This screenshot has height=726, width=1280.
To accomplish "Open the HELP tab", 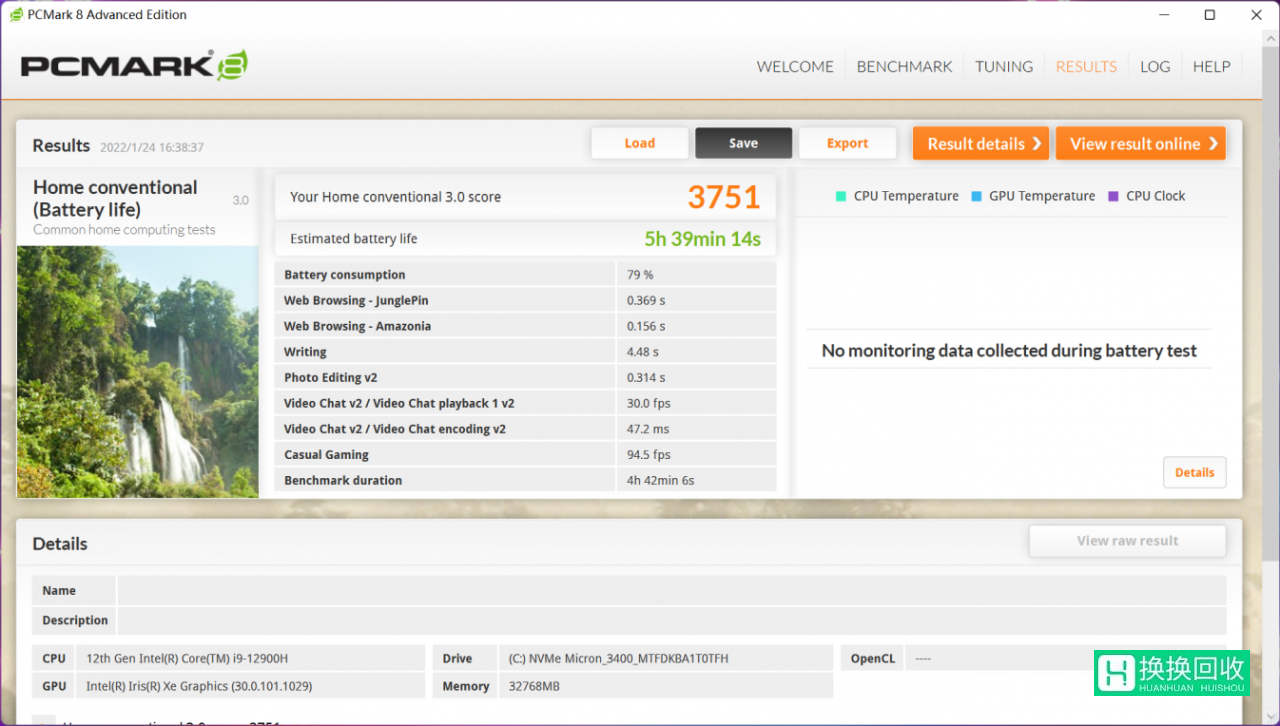I will 1211,66.
